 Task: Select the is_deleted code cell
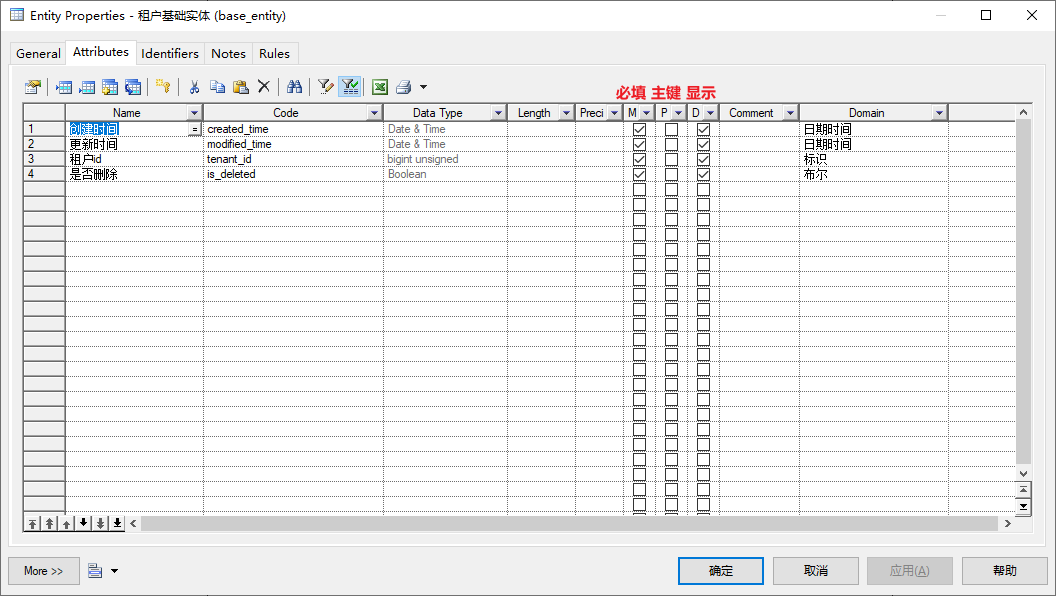293,174
